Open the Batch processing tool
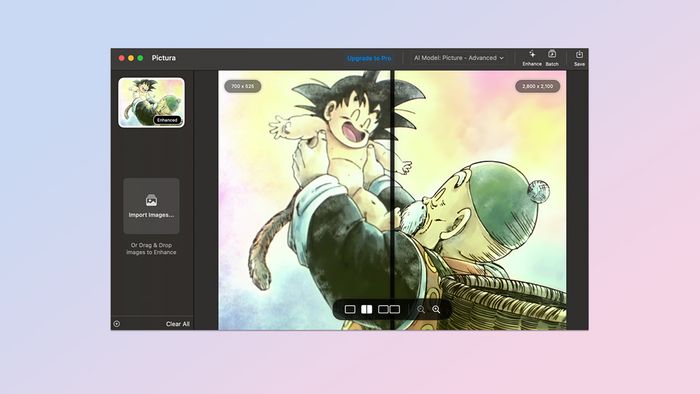The height and width of the screenshot is (394, 700). click(552, 58)
